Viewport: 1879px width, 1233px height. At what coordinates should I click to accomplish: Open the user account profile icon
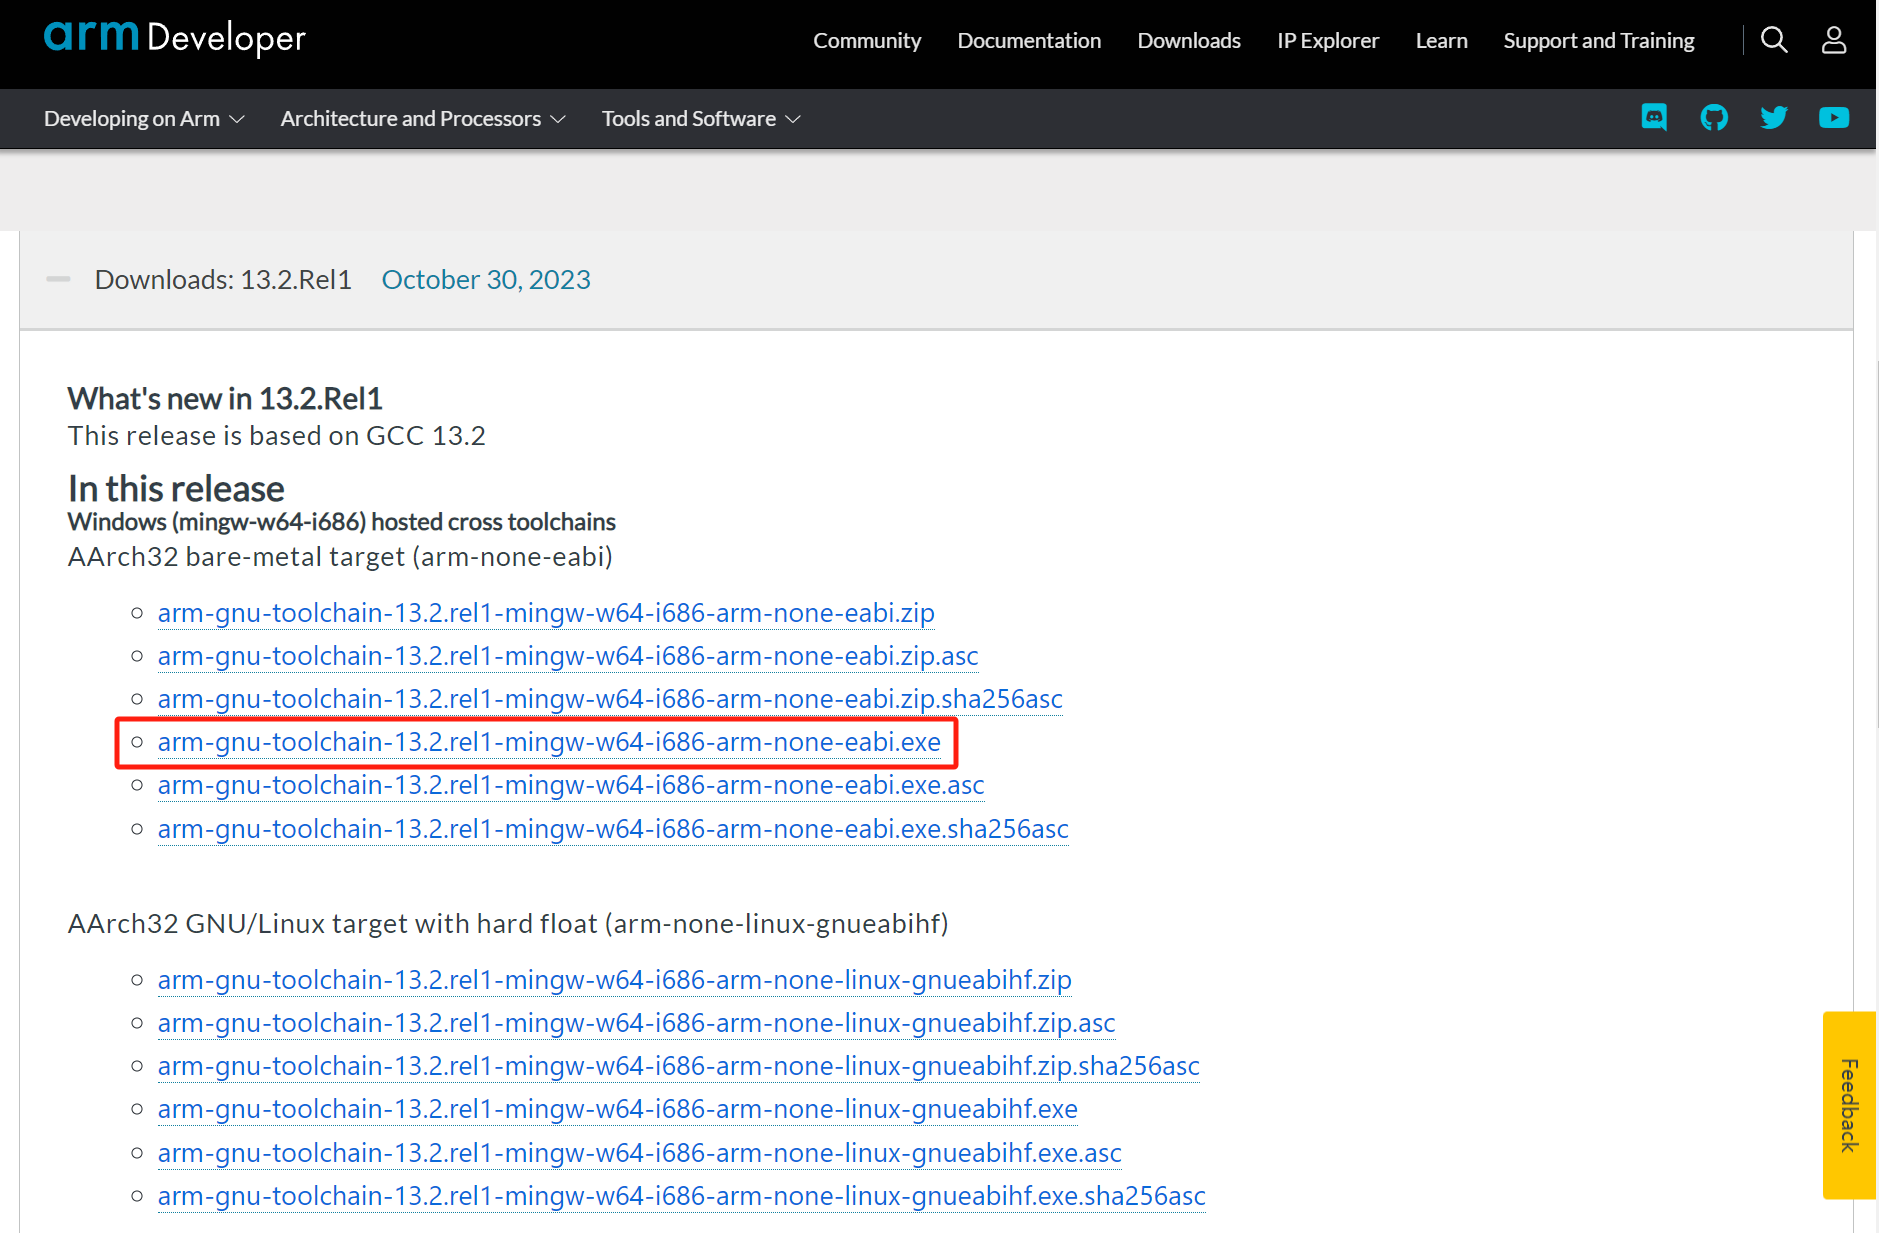pos(1834,40)
